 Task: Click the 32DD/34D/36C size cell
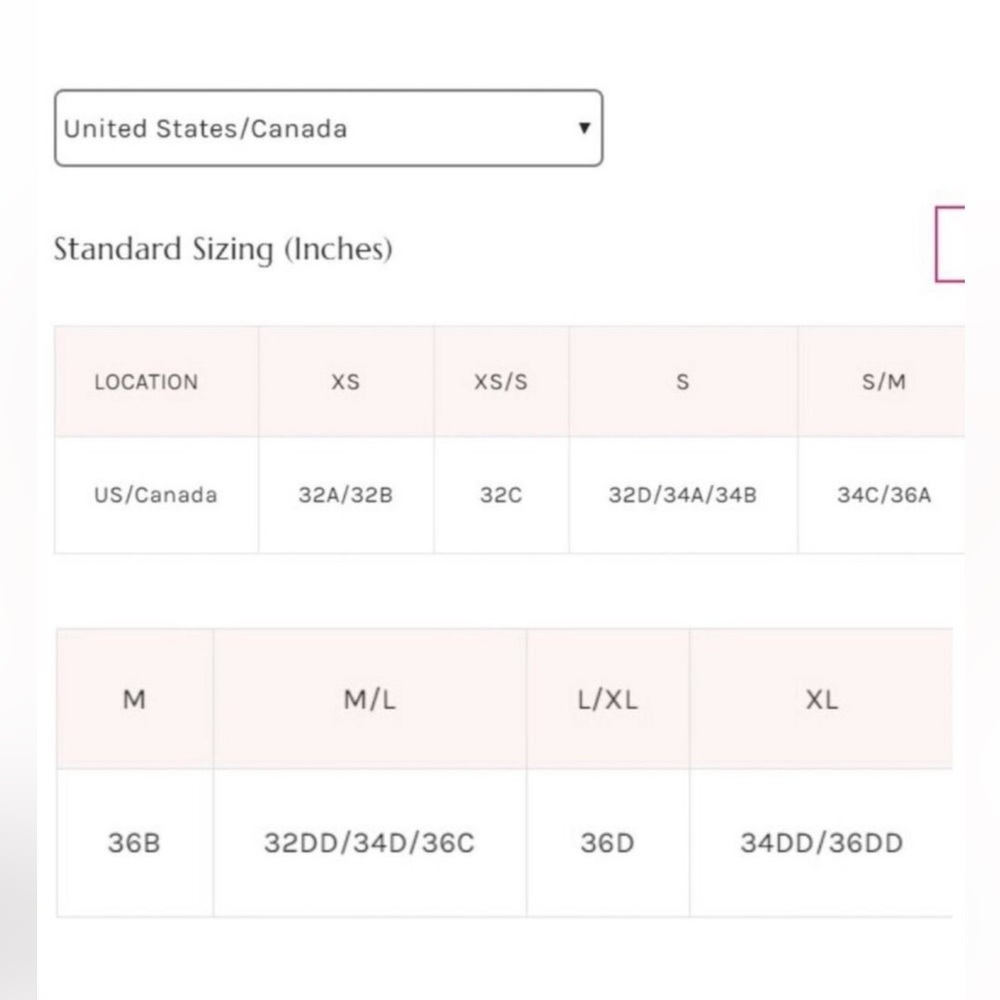pos(370,842)
